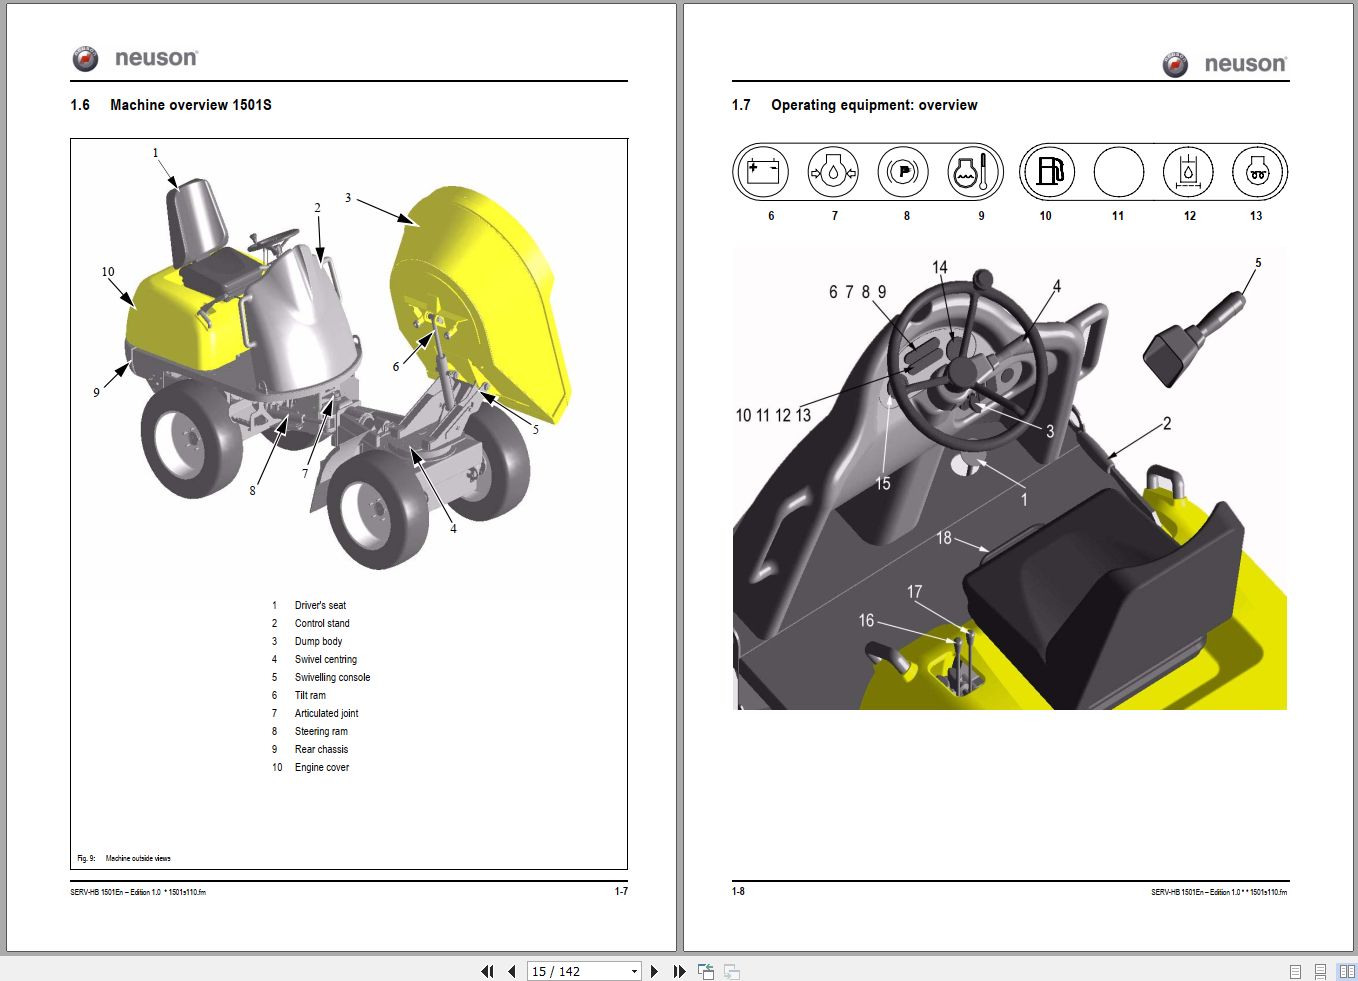Click the fuel gauge symbol labeled 10

tap(1045, 171)
